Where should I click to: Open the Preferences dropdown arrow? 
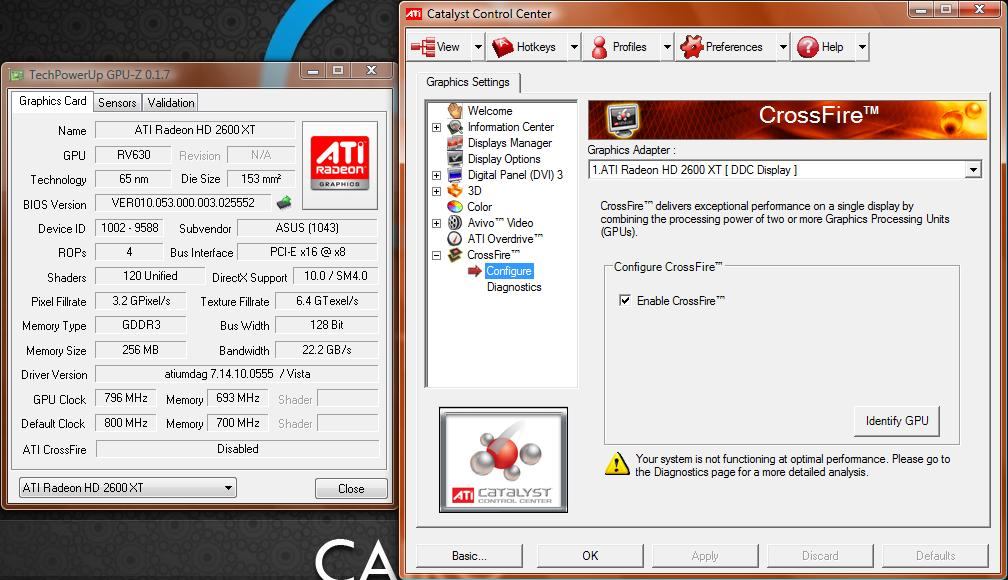tap(782, 47)
